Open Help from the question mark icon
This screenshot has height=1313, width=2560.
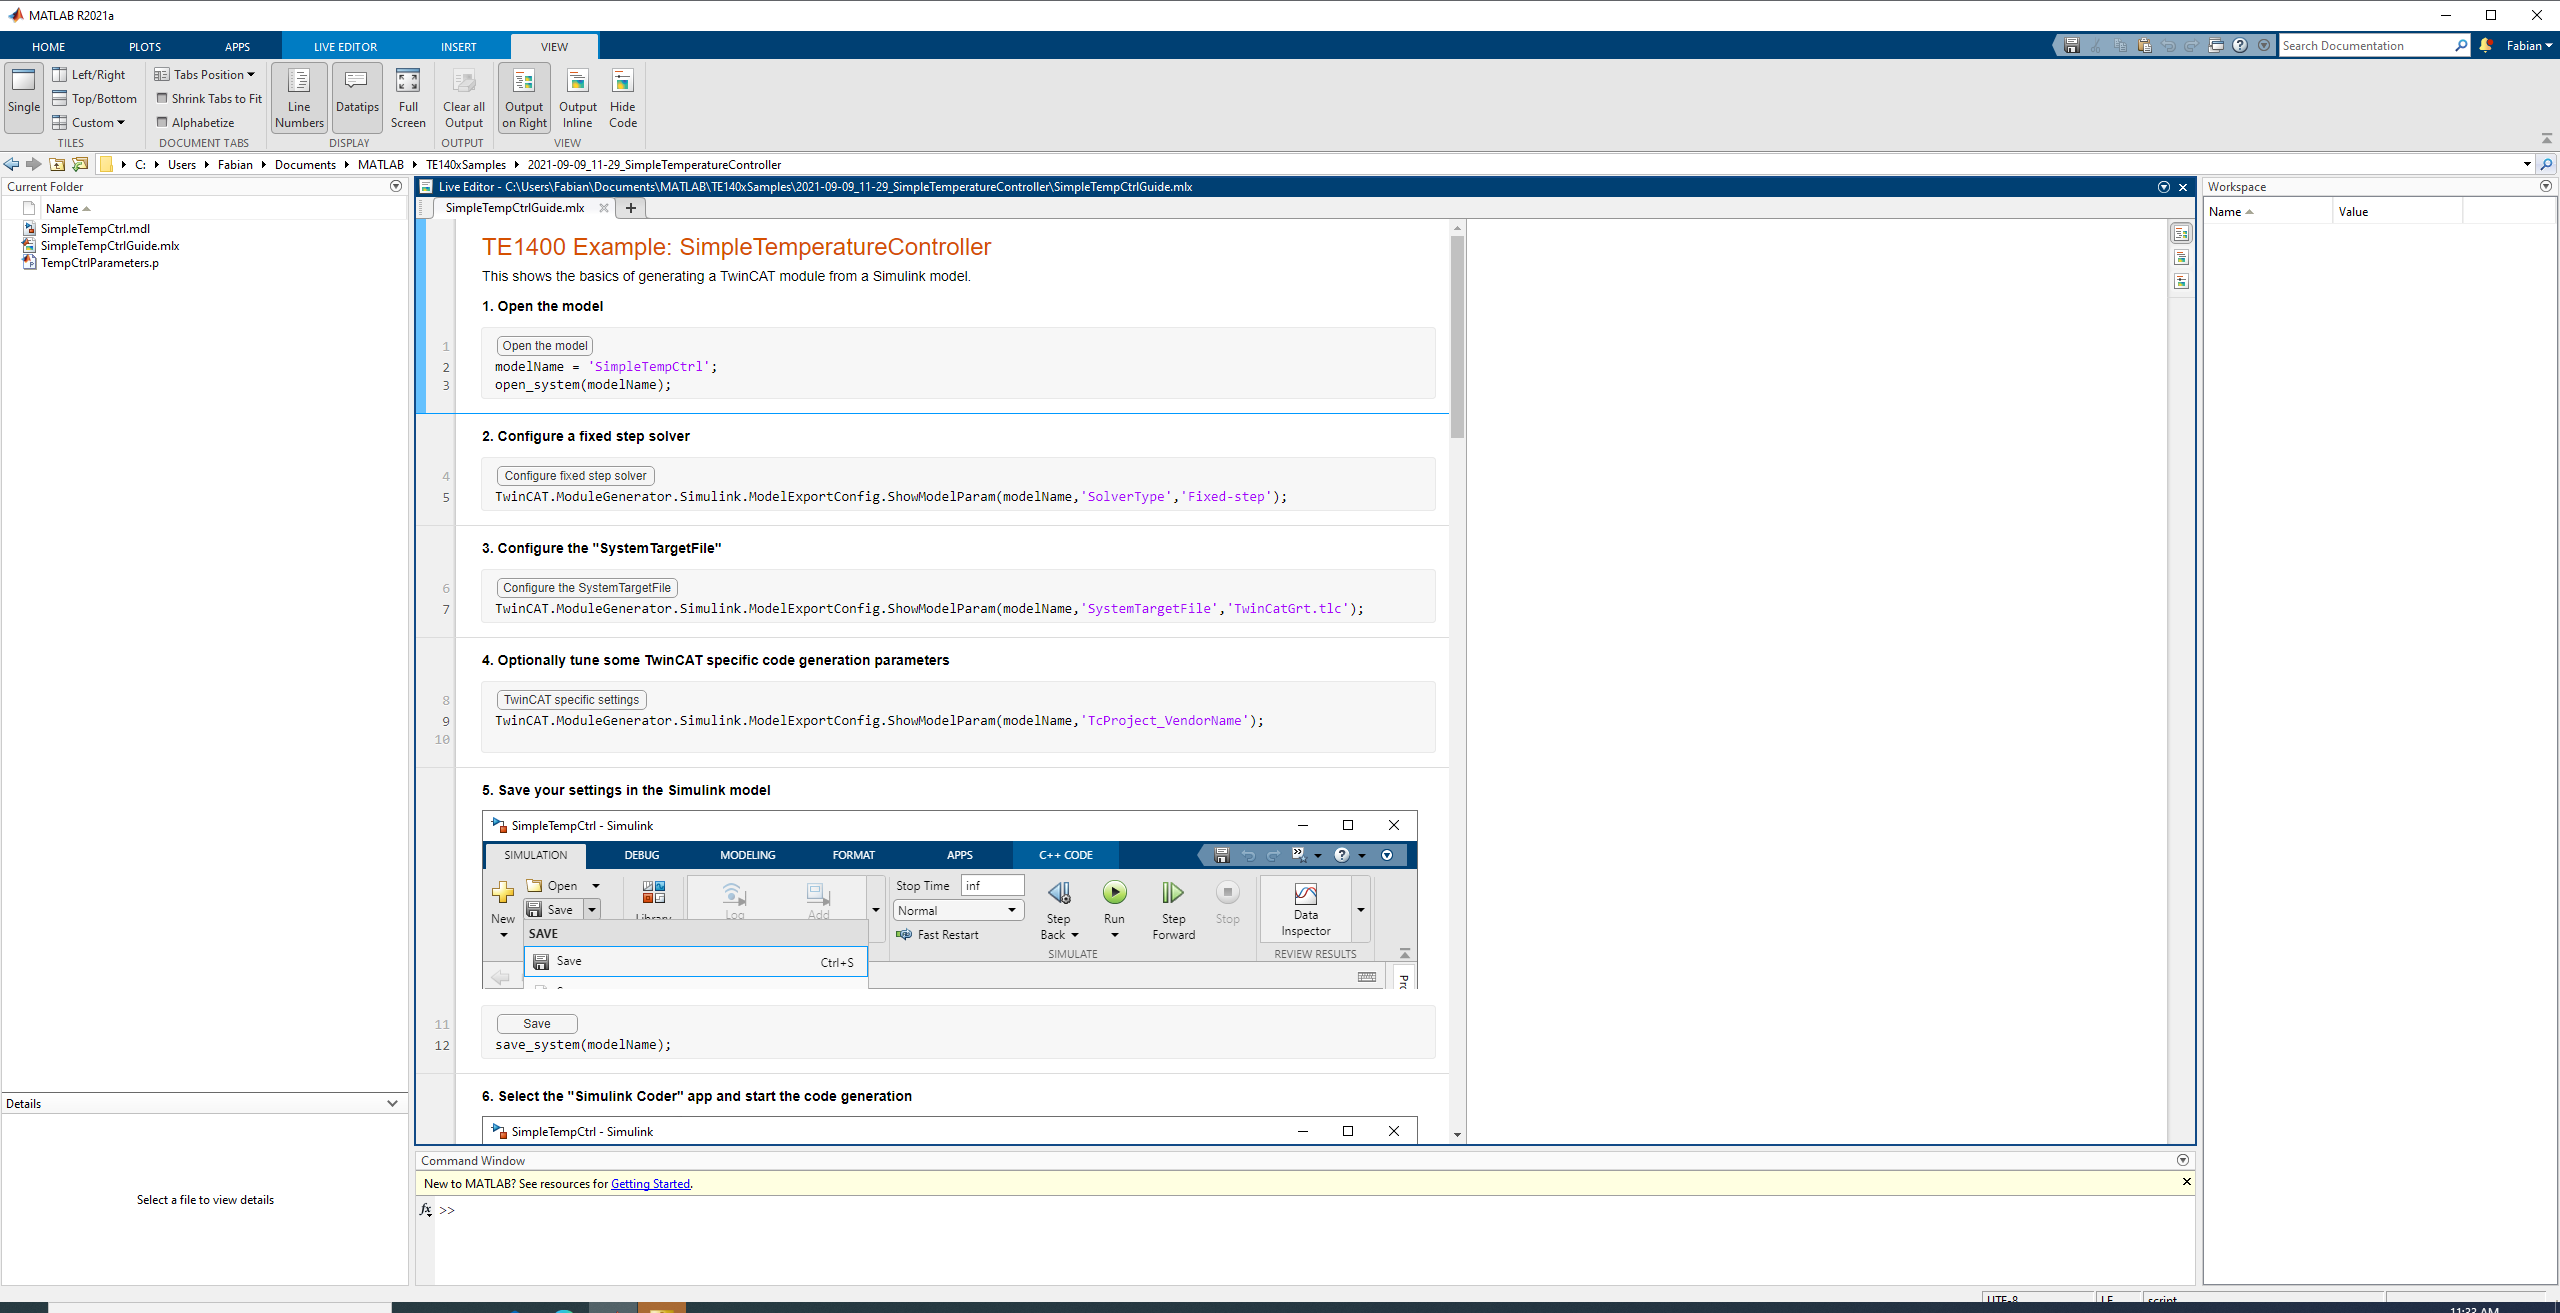coord(2240,46)
